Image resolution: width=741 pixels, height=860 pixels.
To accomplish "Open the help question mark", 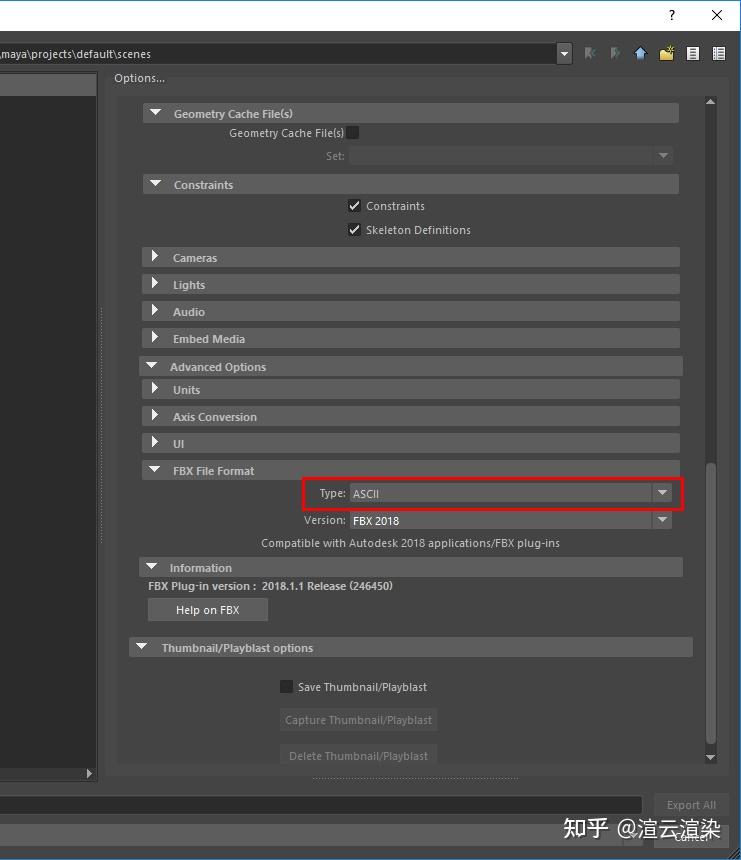I will click(672, 15).
